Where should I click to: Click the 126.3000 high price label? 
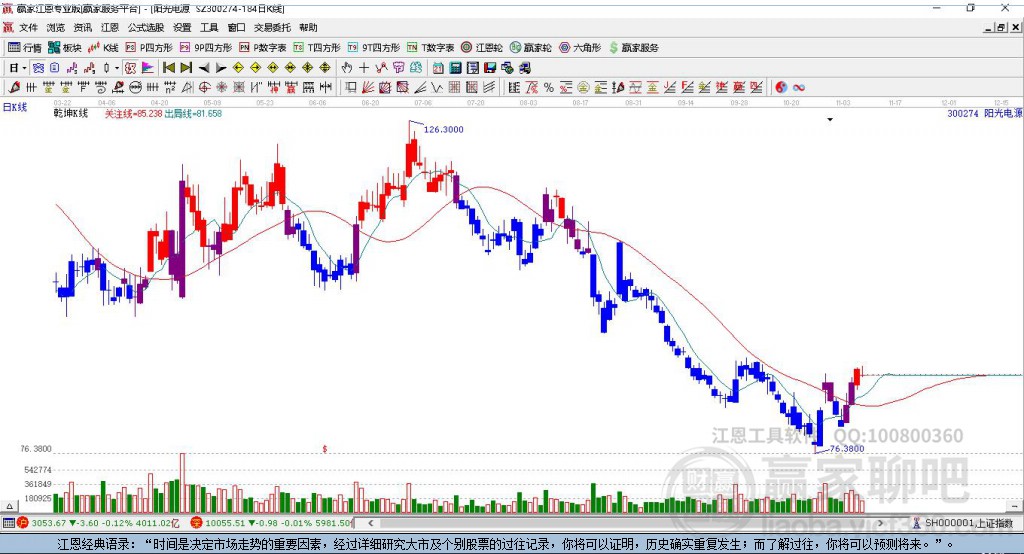coord(443,129)
